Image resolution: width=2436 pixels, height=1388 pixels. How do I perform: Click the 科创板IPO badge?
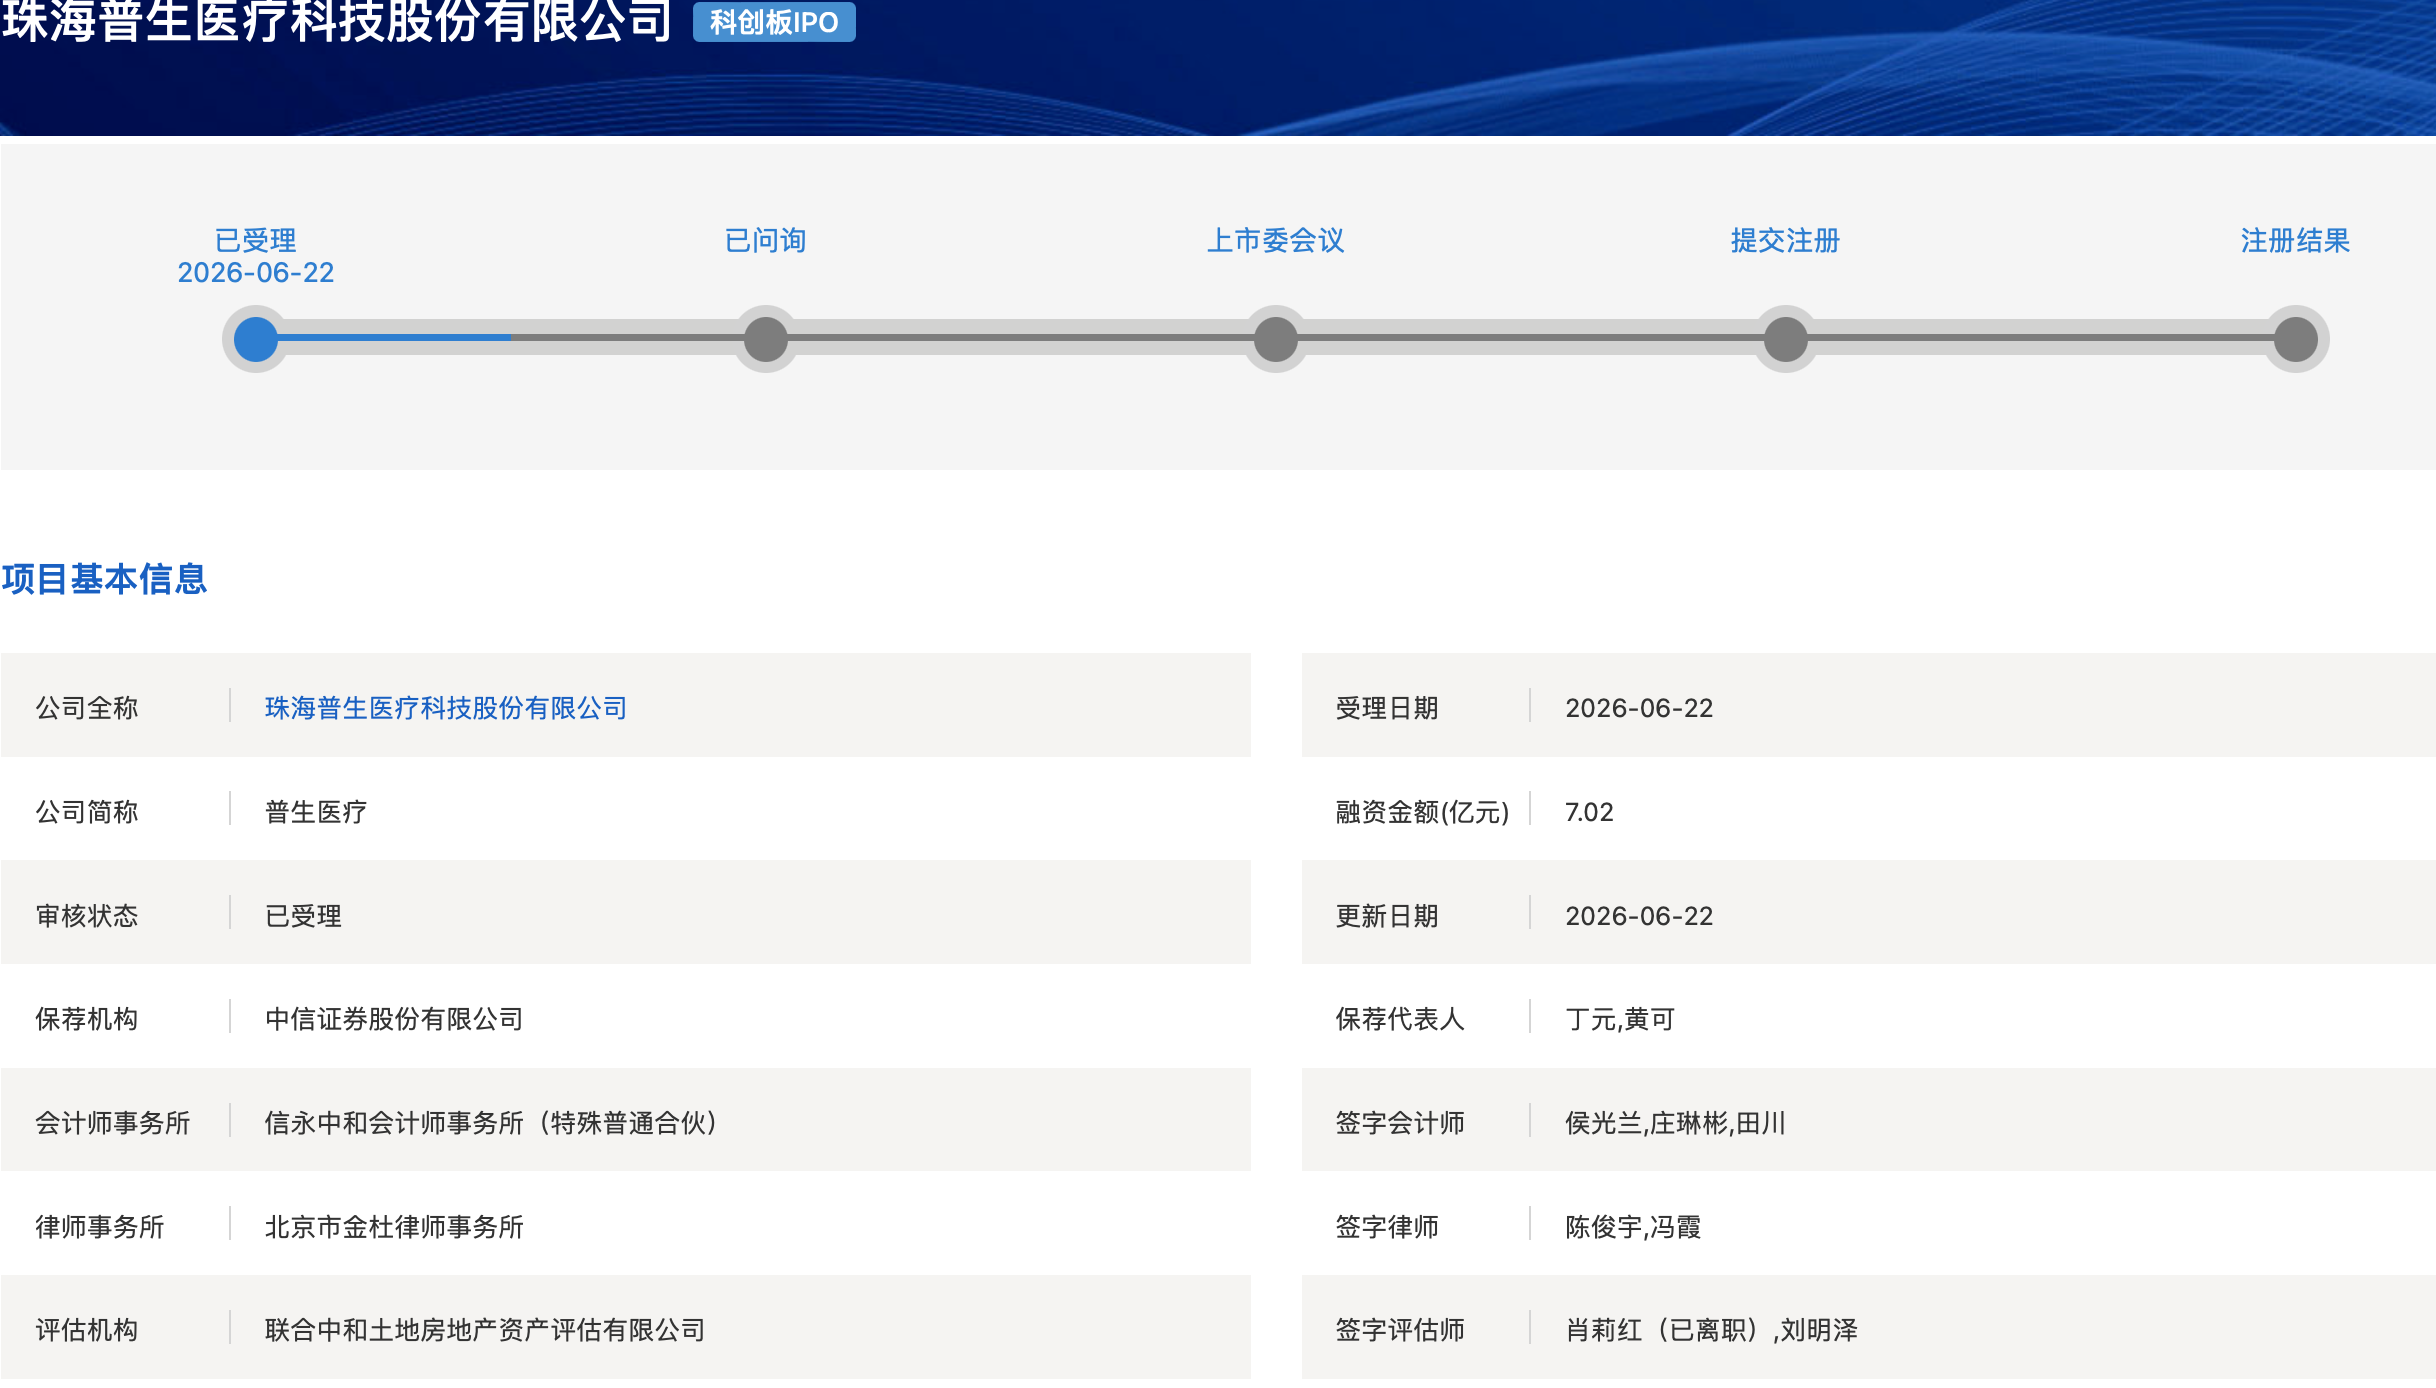click(x=774, y=21)
